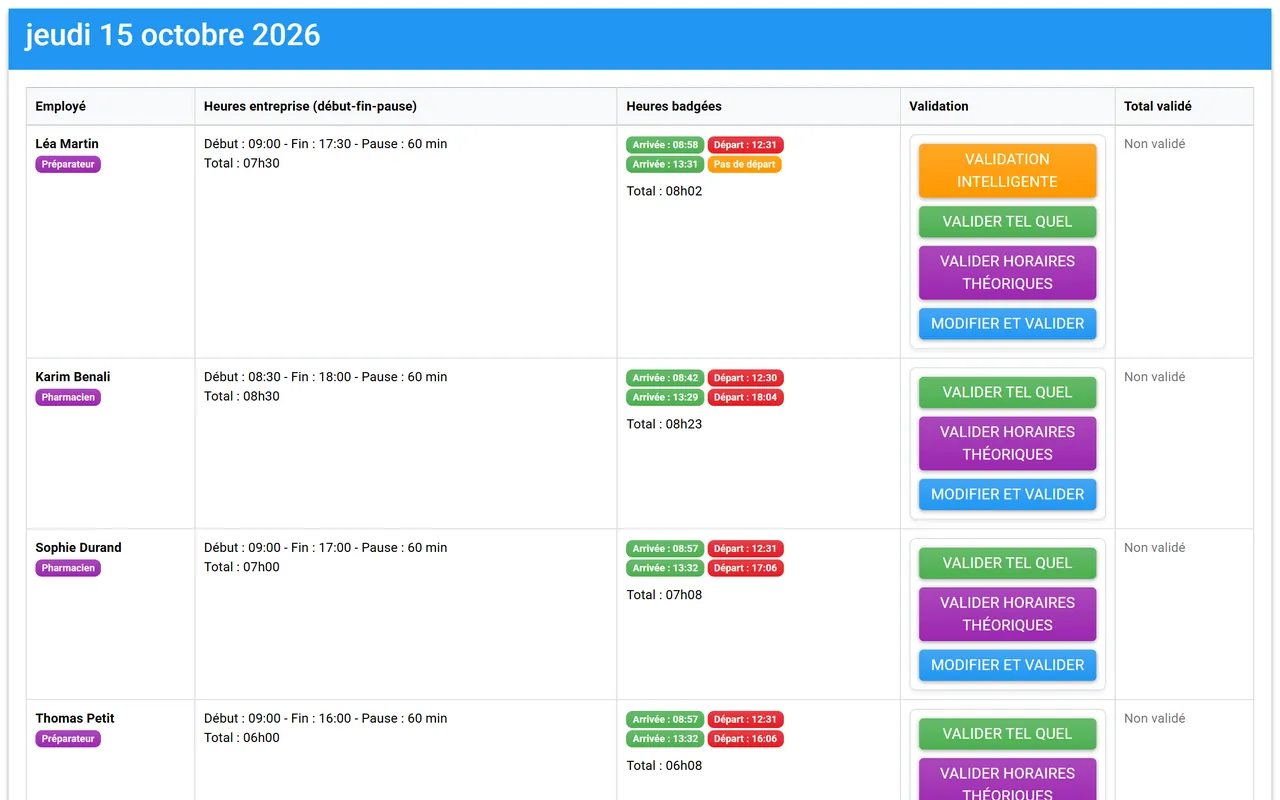The height and width of the screenshot is (800, 1280).
Task: Click the orange "Pas de départ" badge
Action: pos(745,164)
